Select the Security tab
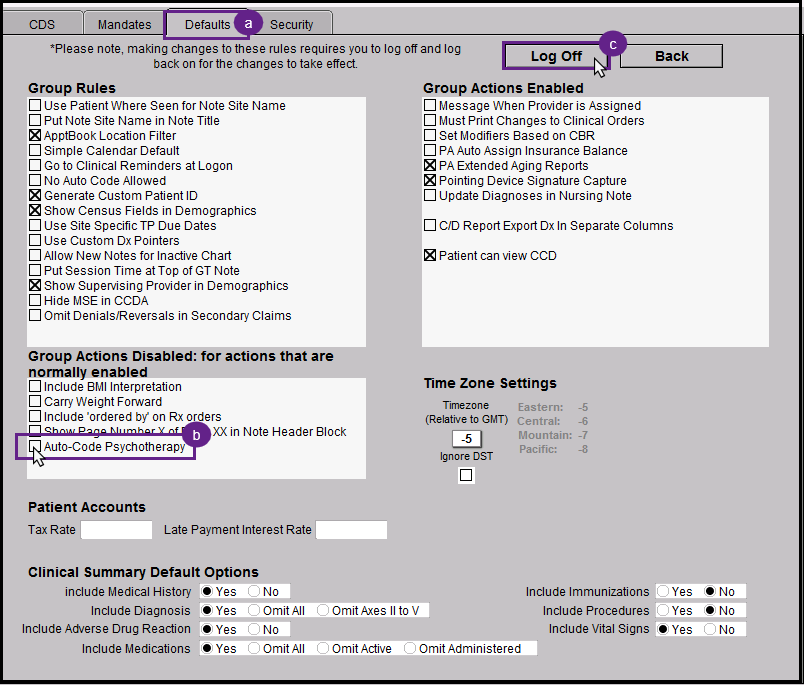 (291, 24)
